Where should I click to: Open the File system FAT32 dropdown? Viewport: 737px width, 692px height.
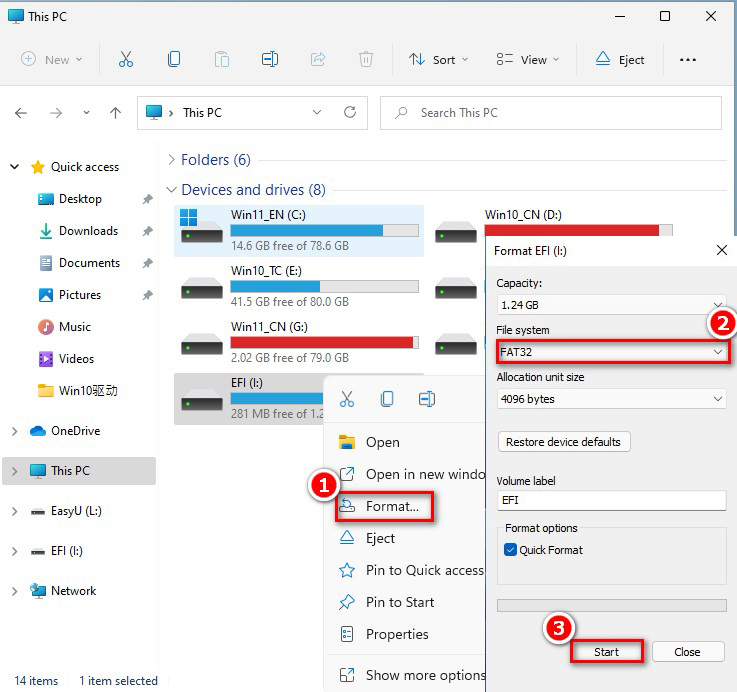pos(613,352)
